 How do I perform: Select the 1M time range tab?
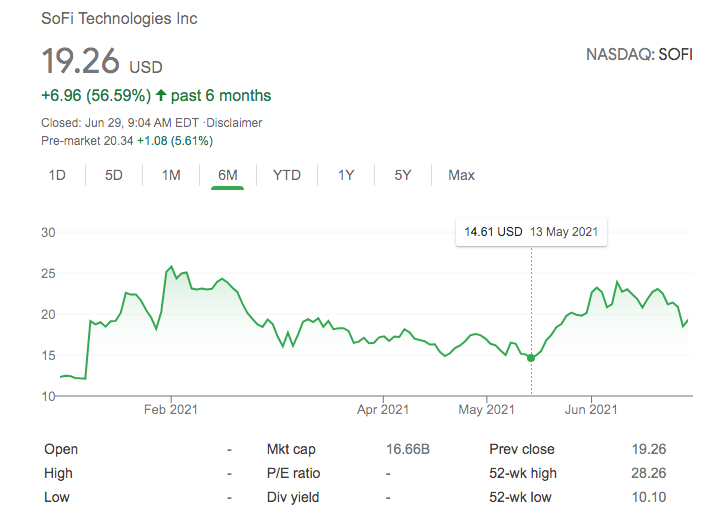(171, 175)
